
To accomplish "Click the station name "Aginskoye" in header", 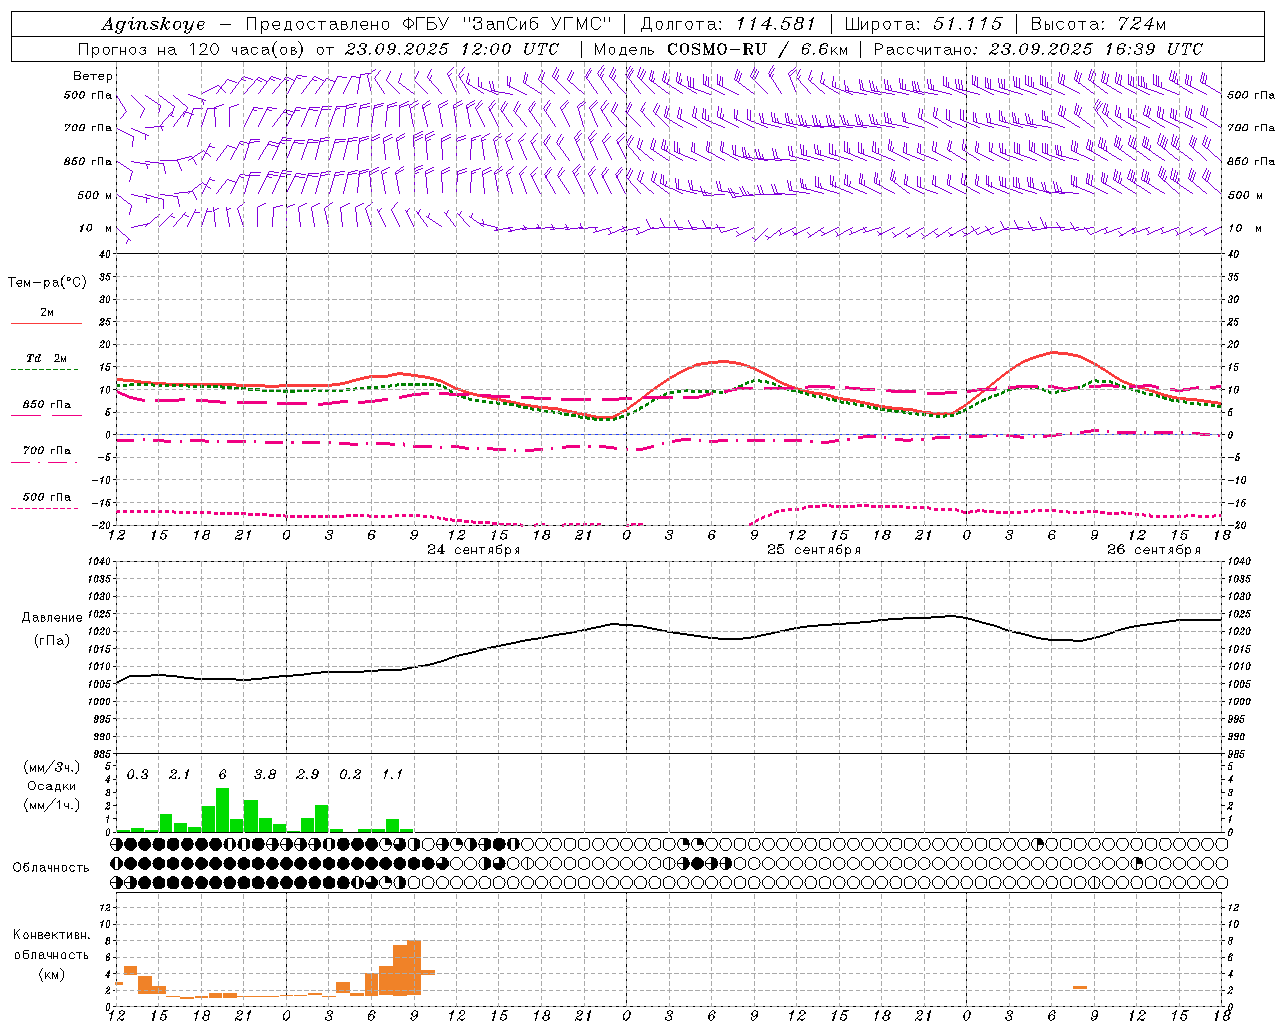I will tap(154, 24).
